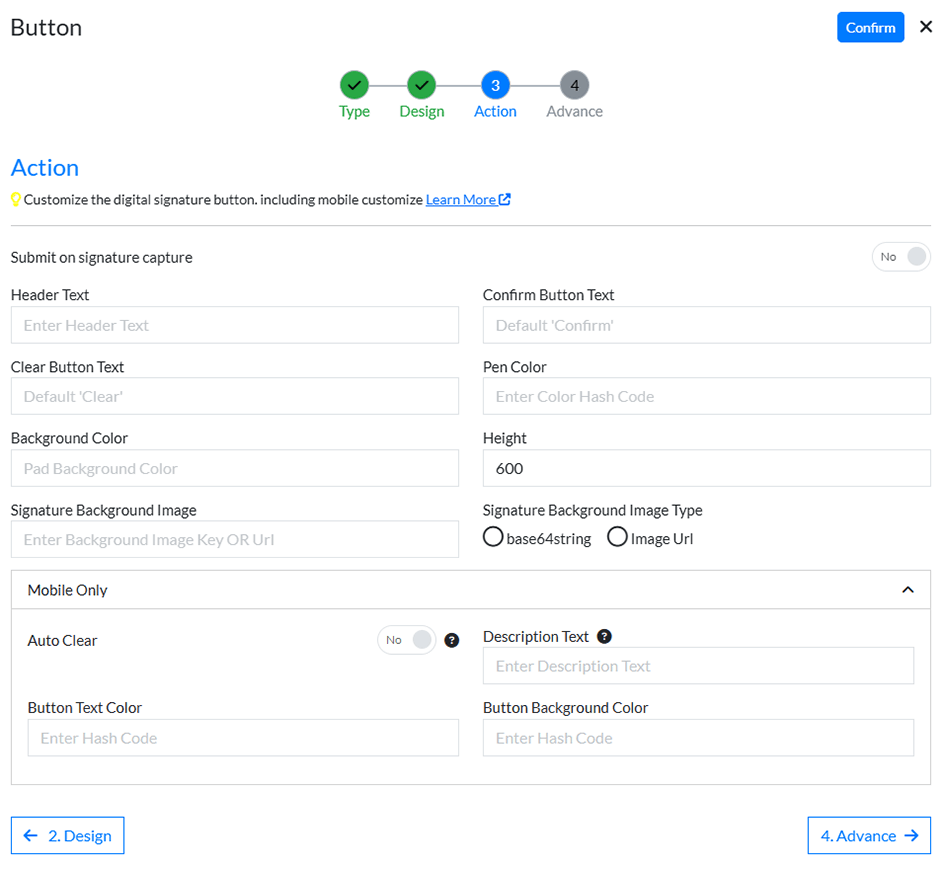This screenshot has height=869, width=942.
Task: Select the Image Url radio button
Action: [x=617, y=537]
